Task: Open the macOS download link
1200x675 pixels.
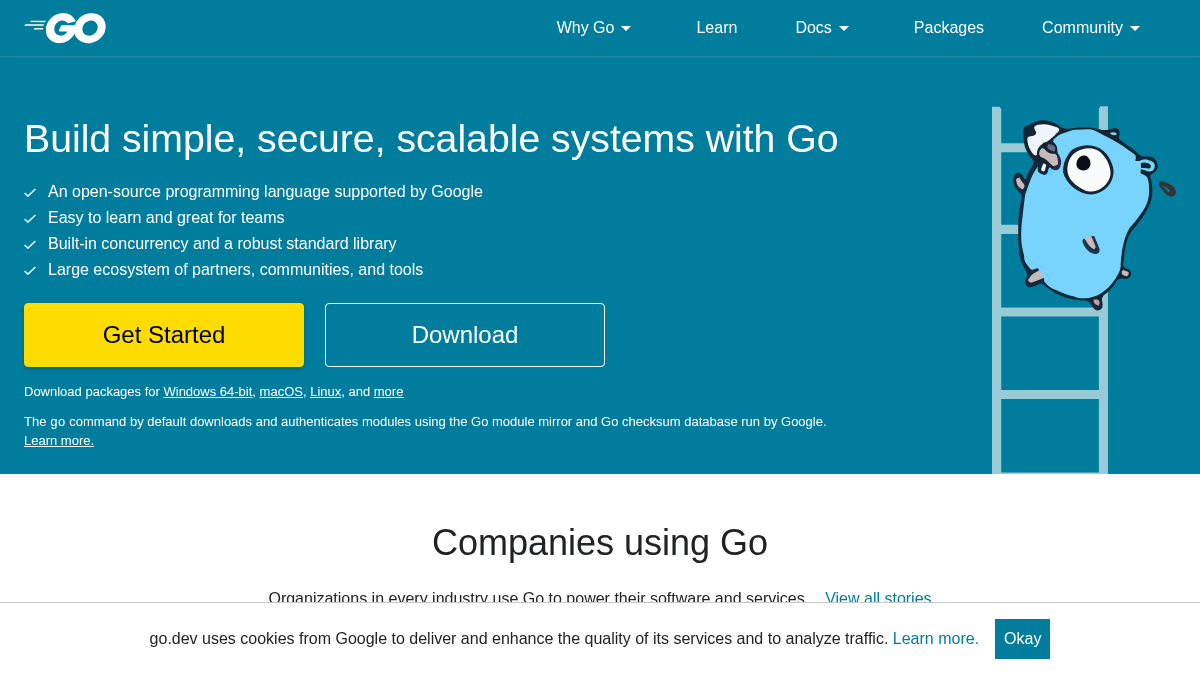Action: (x=281, y=392)
